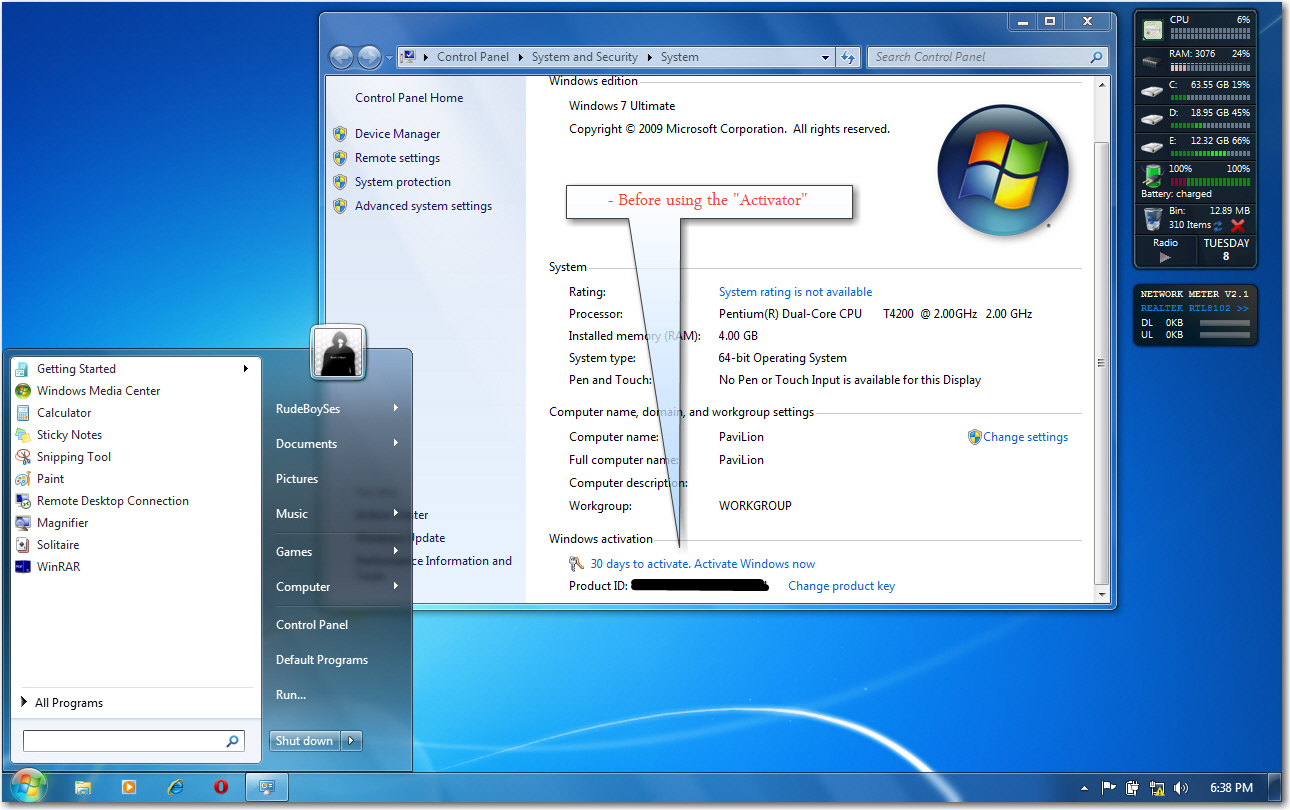Expand the Shut down options arrow
This screenshot has width=1290, height=810.
pyautogui.click(x=350, y=740)
